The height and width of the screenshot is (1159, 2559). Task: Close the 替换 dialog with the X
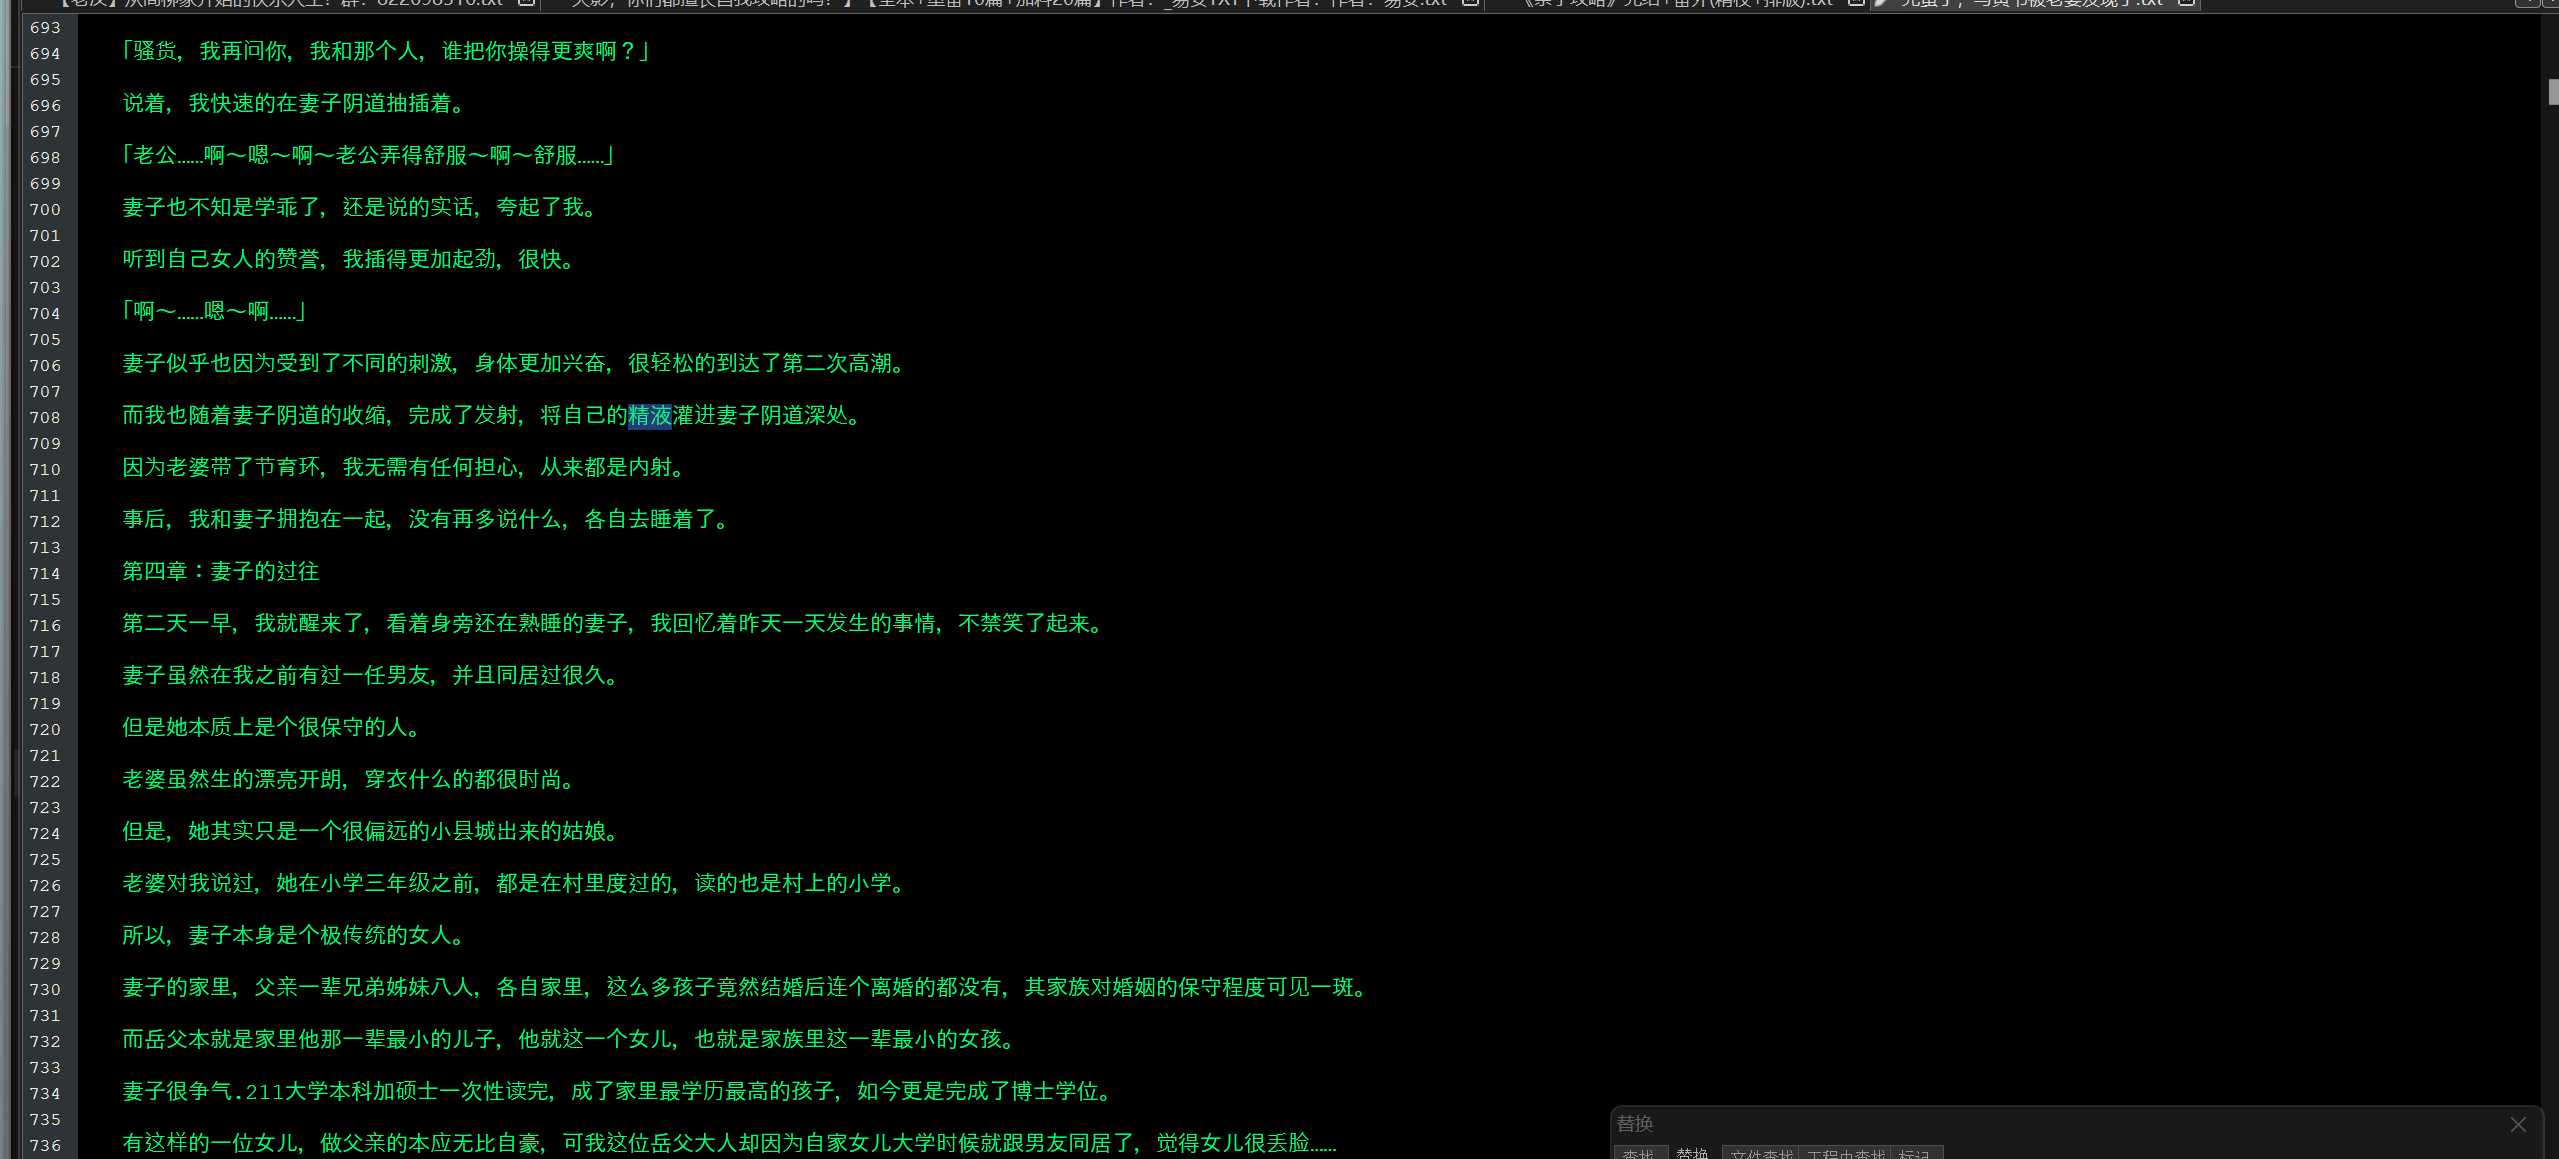(2518, 1124)
